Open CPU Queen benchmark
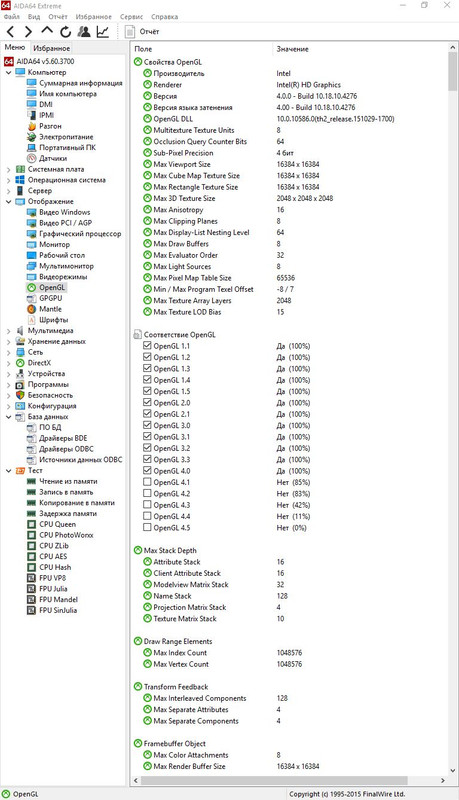 coord(57,524)
